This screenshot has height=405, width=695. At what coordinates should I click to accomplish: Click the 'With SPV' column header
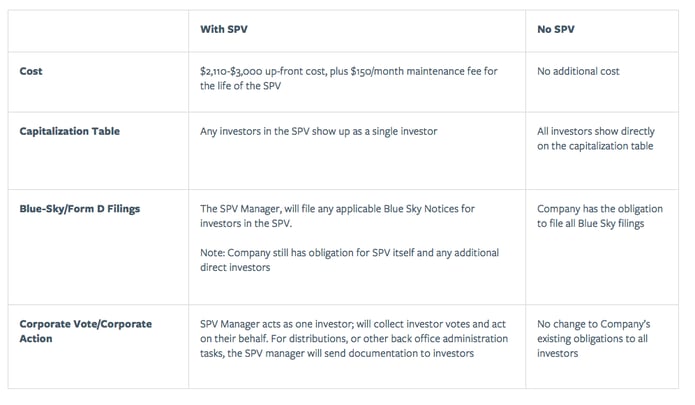coord(224,29)
